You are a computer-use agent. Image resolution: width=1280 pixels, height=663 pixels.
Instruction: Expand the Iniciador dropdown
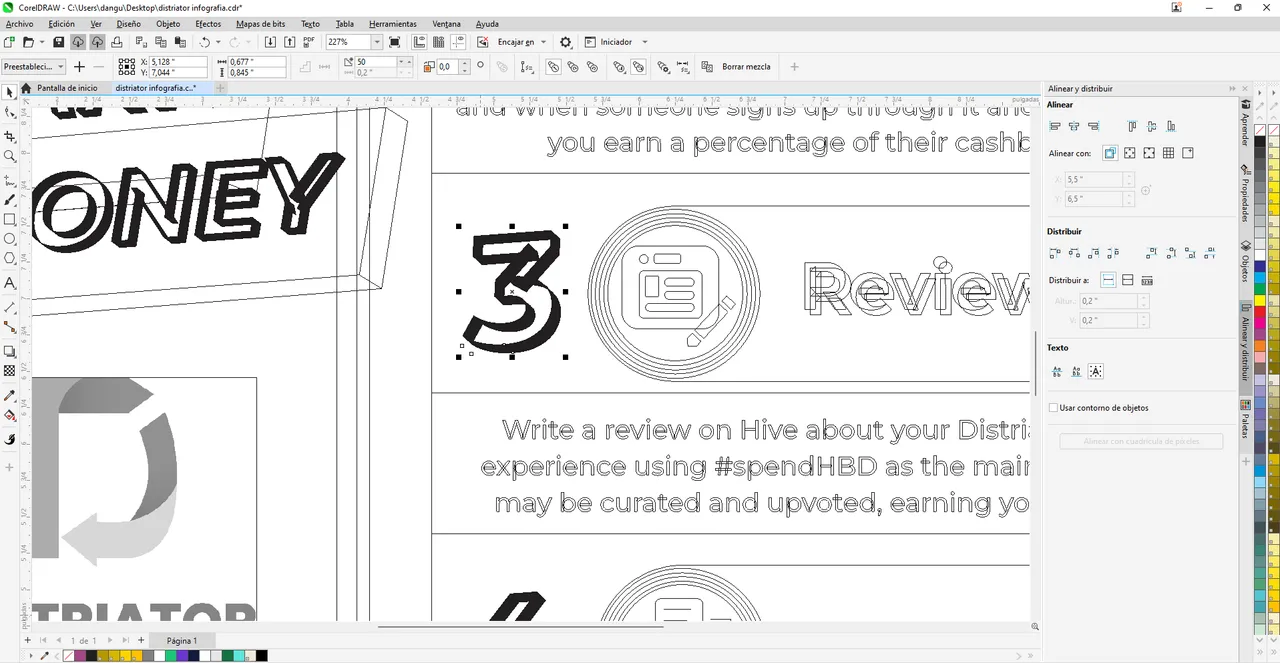coord(644,42)
